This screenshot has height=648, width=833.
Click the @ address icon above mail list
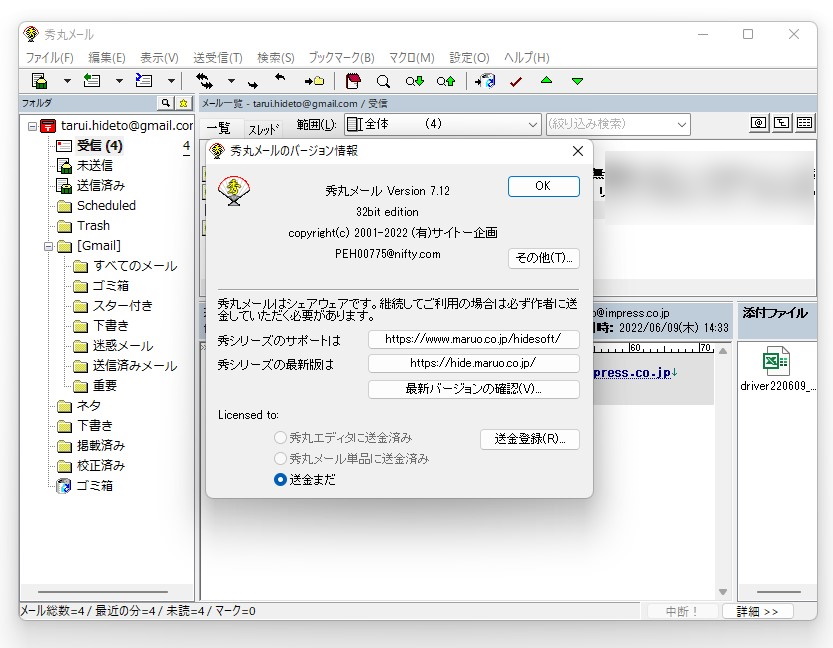pos(757,122)
